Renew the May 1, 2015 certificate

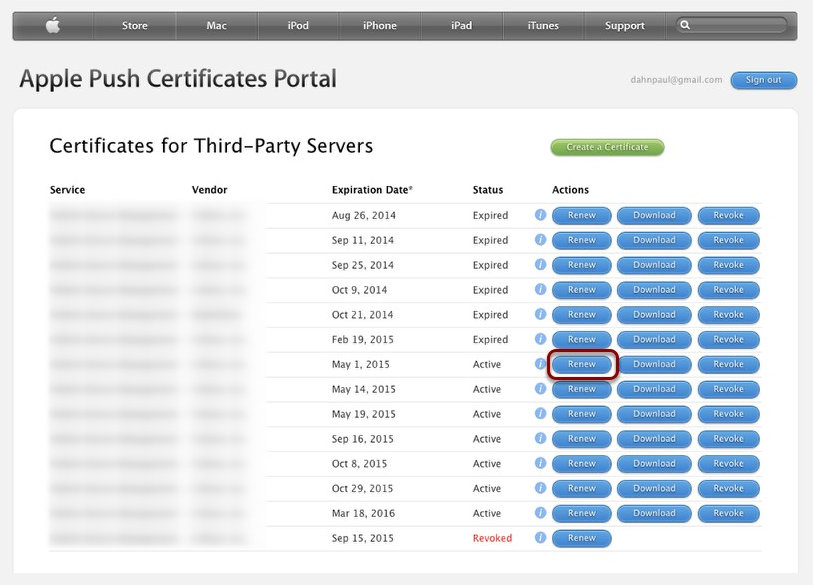[x=582, y=365]
